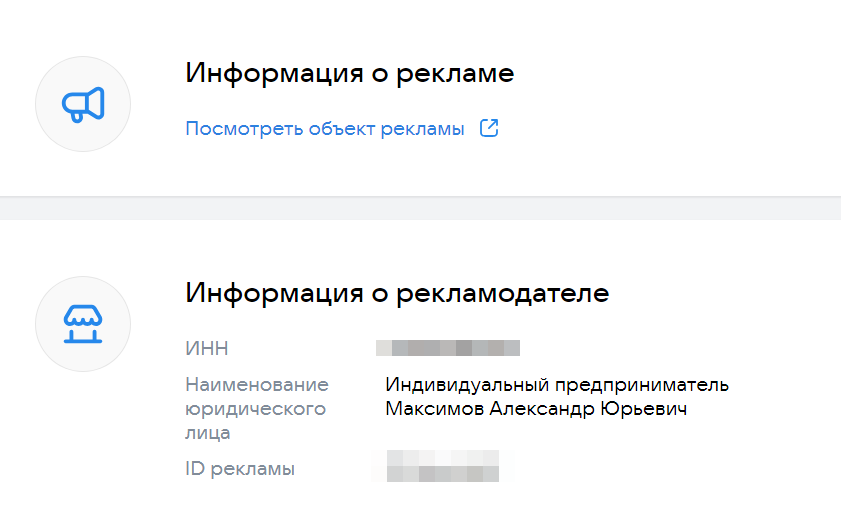The width and height of the screenshot is (841, 522).
Task: Click the surname Максимов
Action: pyautogui.click(x=429, y=409)
